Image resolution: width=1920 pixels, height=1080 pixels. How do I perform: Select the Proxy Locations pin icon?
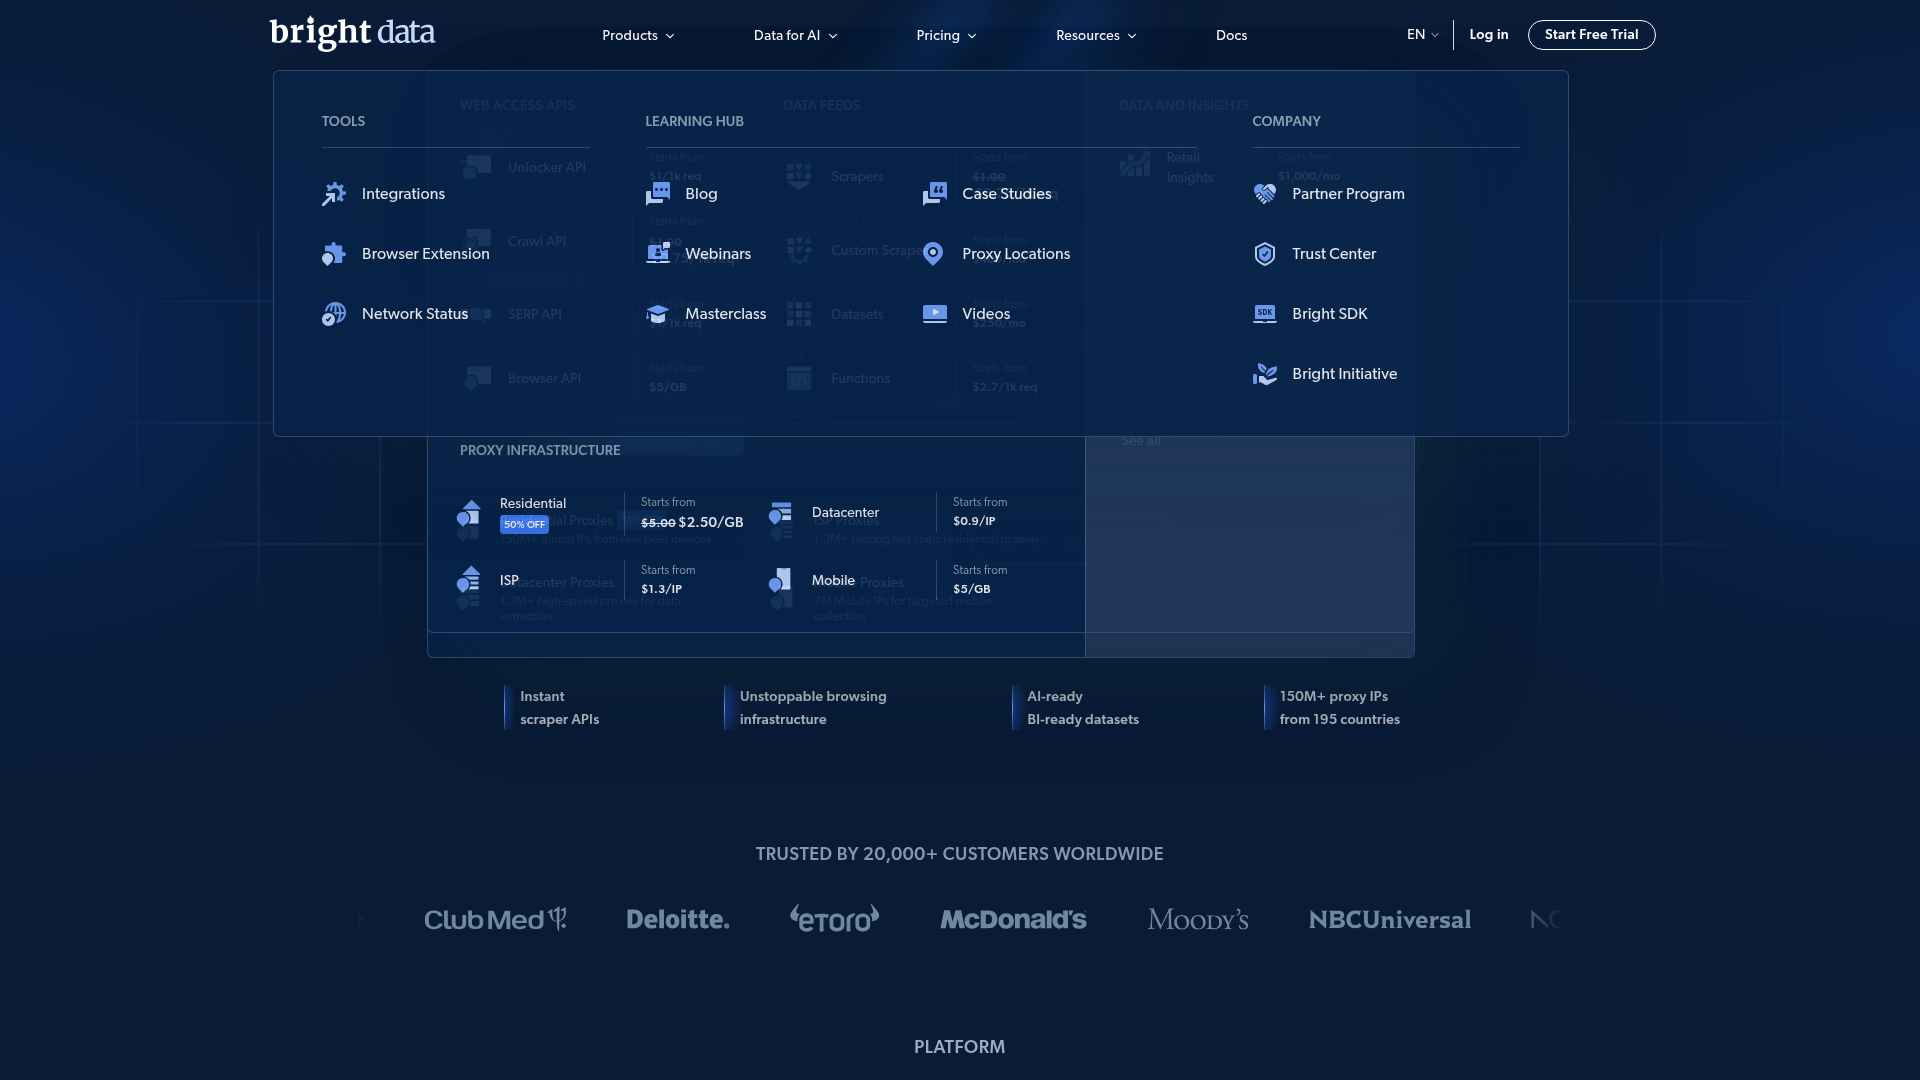tap(935, 253)
